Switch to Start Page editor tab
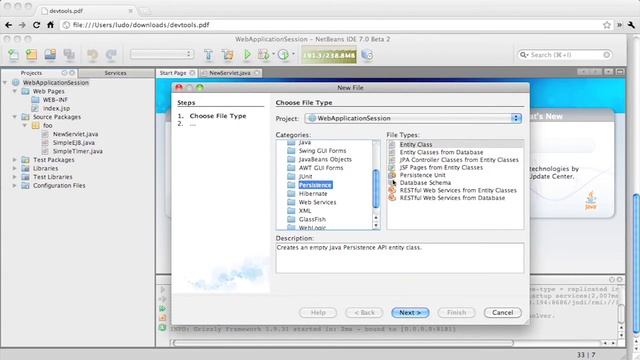The width and height of the screenshot is (640, 360). (x=173, y=73)
